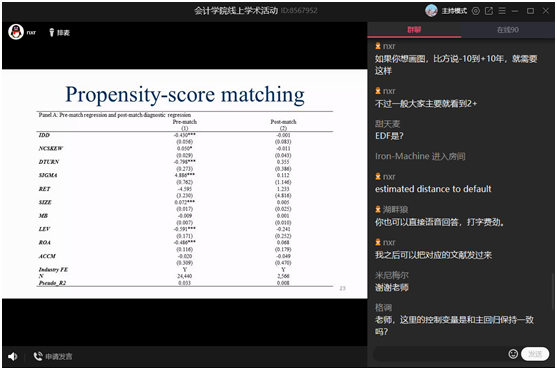The height and width of the screenshot is (370, 557).
Task: Click the host's profile avatar in title bar
Action: click(431, 11)
